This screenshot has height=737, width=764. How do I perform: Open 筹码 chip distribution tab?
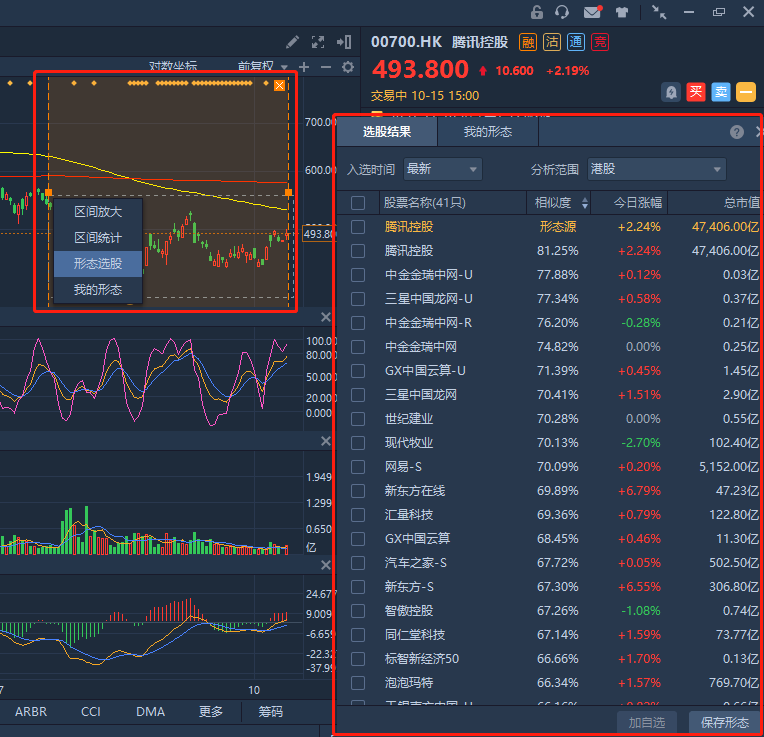(x=270, y=712)
